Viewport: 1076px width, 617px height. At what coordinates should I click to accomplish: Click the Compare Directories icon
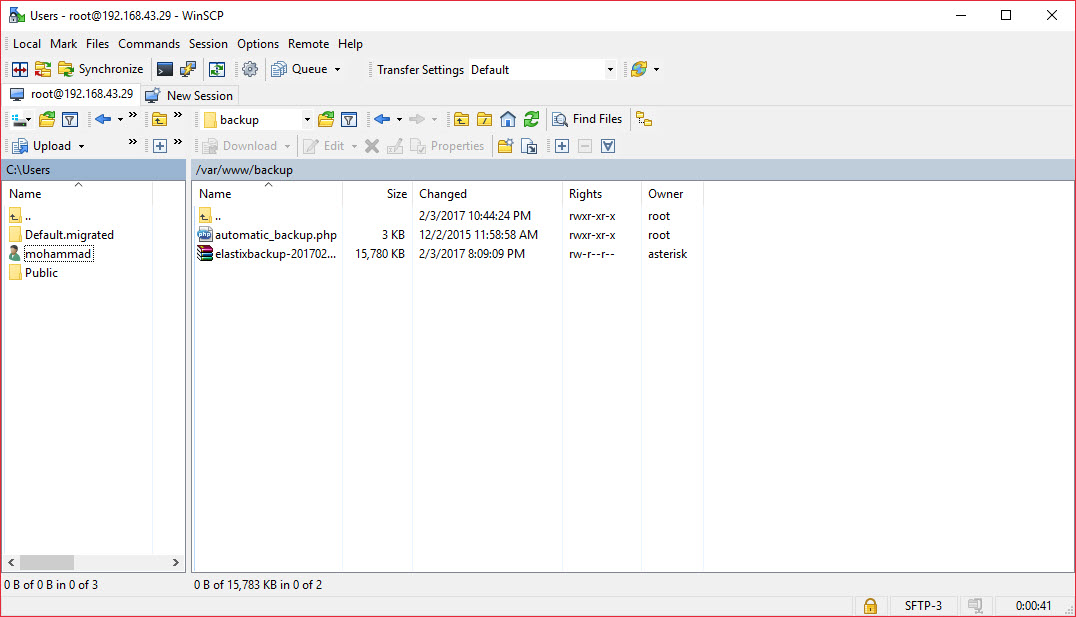(x=20, y=69)
